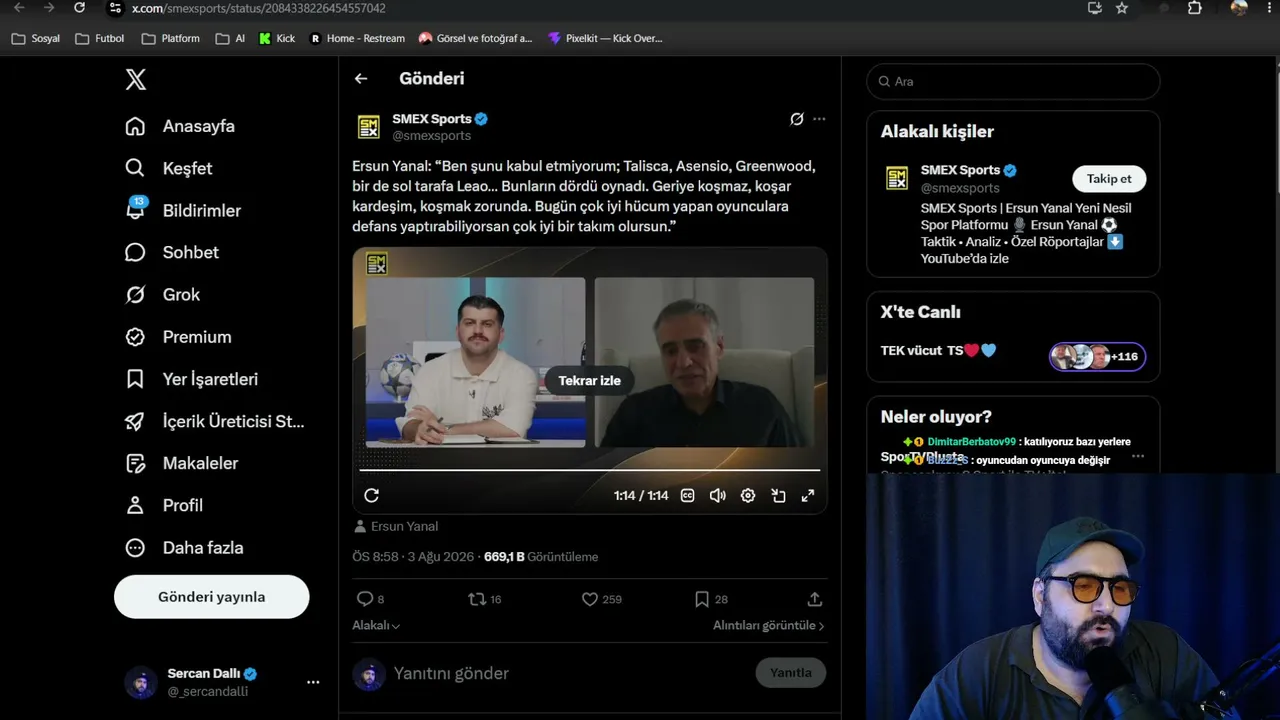This screenshot has height=720, width=1280.
Task: Open the Sercan Dallı account three-dot menu
Action: pyautogui.click(x=313, y=682)
